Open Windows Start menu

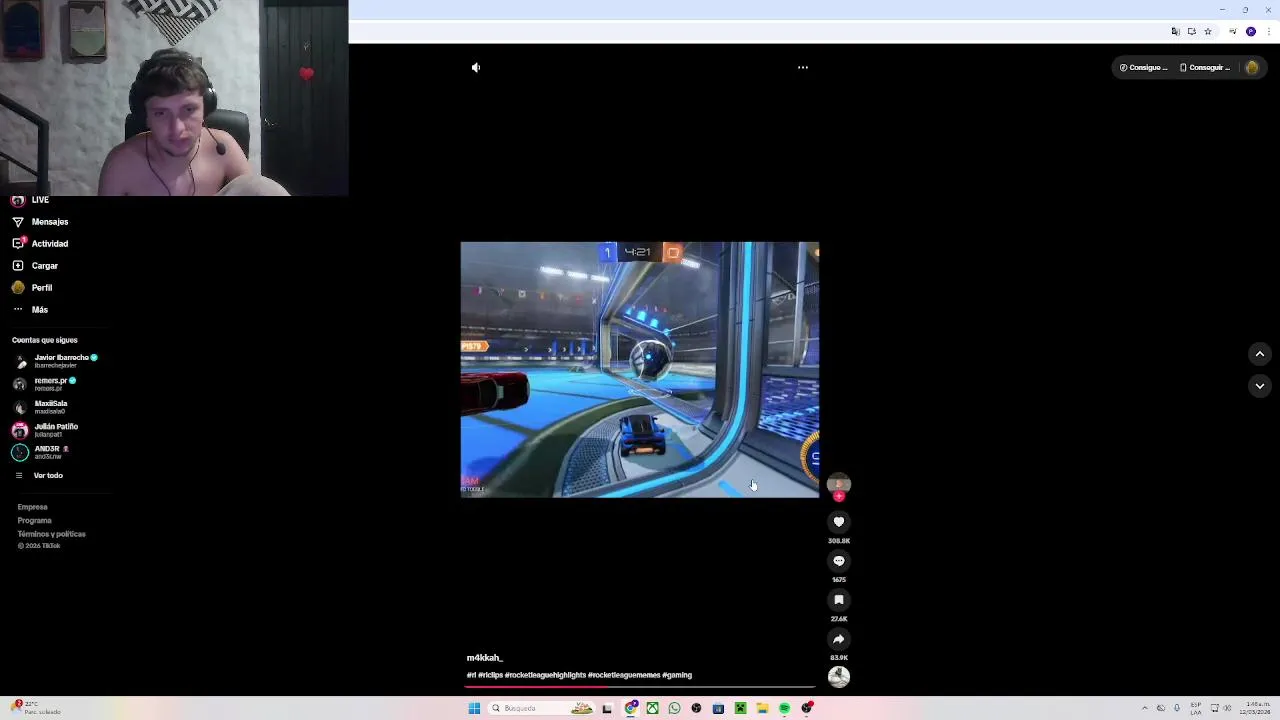point(474,708)
